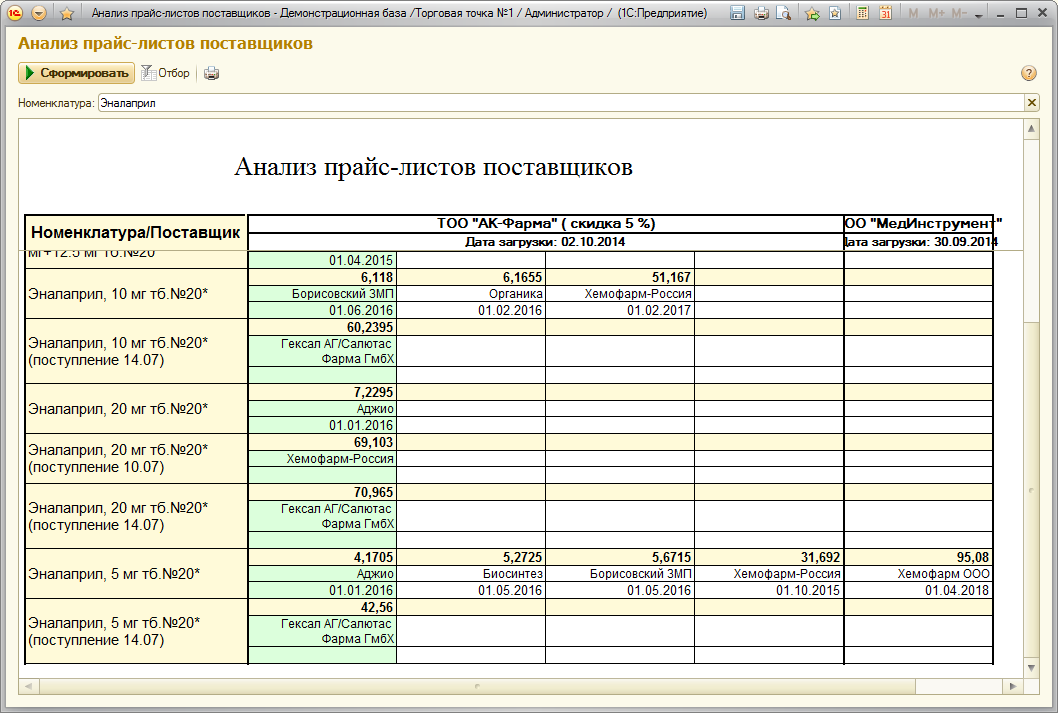Open the calculator tool
Image resolution: width=1058 pixels, height=713 pixels.
tap(863, 13)
